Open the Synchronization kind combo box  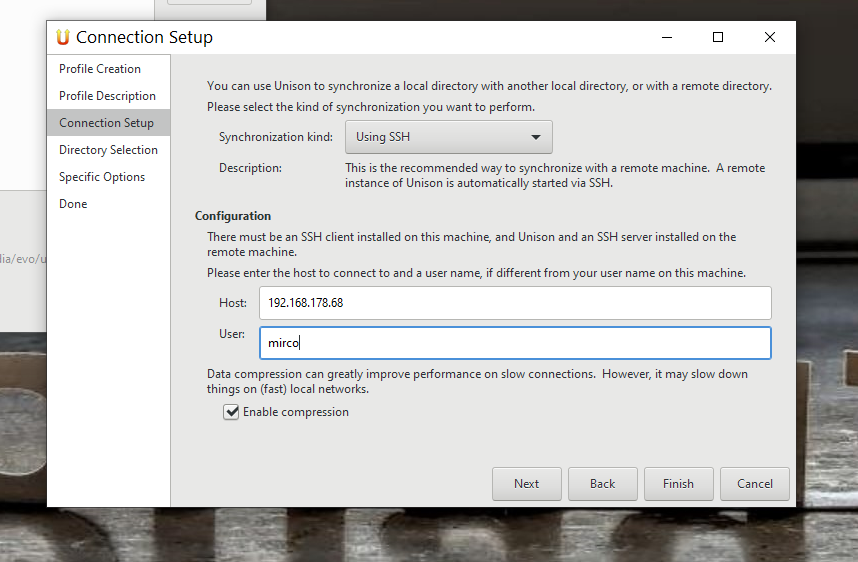tap(448, 137)
